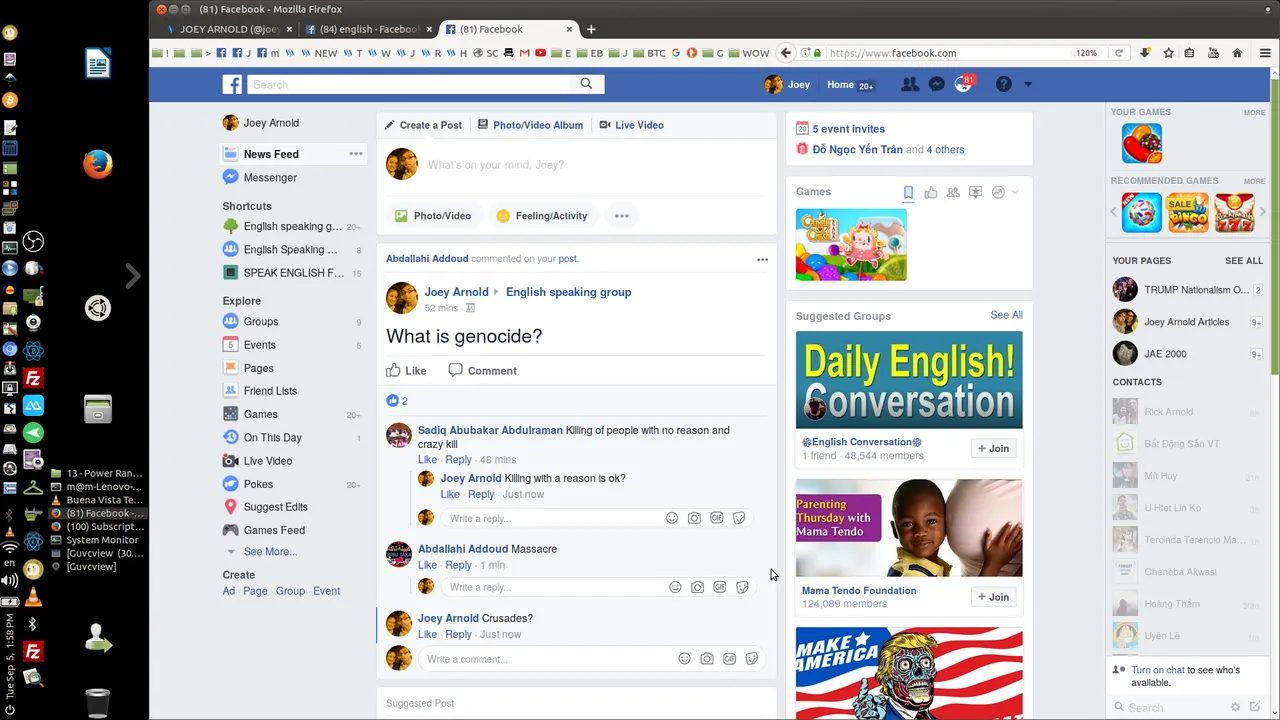This screenshot has height=720, width=1280.
Task: Click the search magnifier button
Action: coord(586,84)
